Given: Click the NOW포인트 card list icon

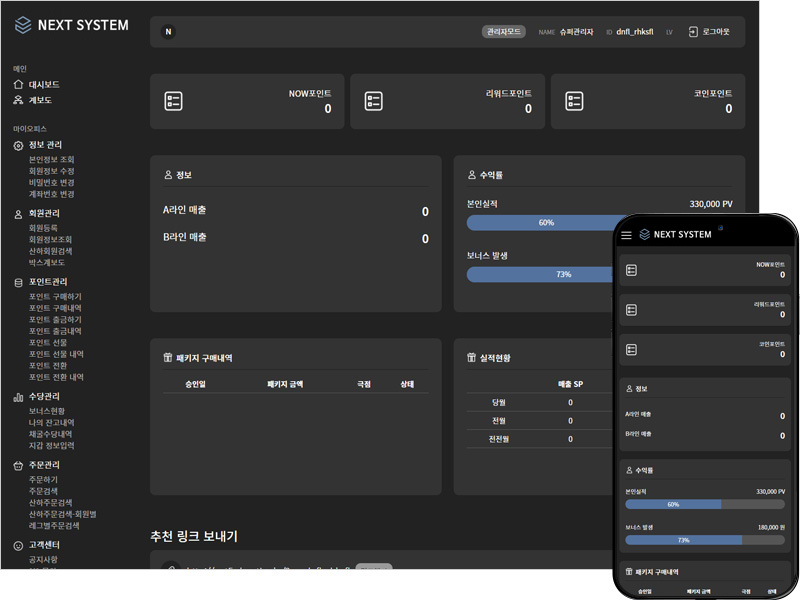Looking at the screenshot, I should pyautogui.click(x=173, y=101).
